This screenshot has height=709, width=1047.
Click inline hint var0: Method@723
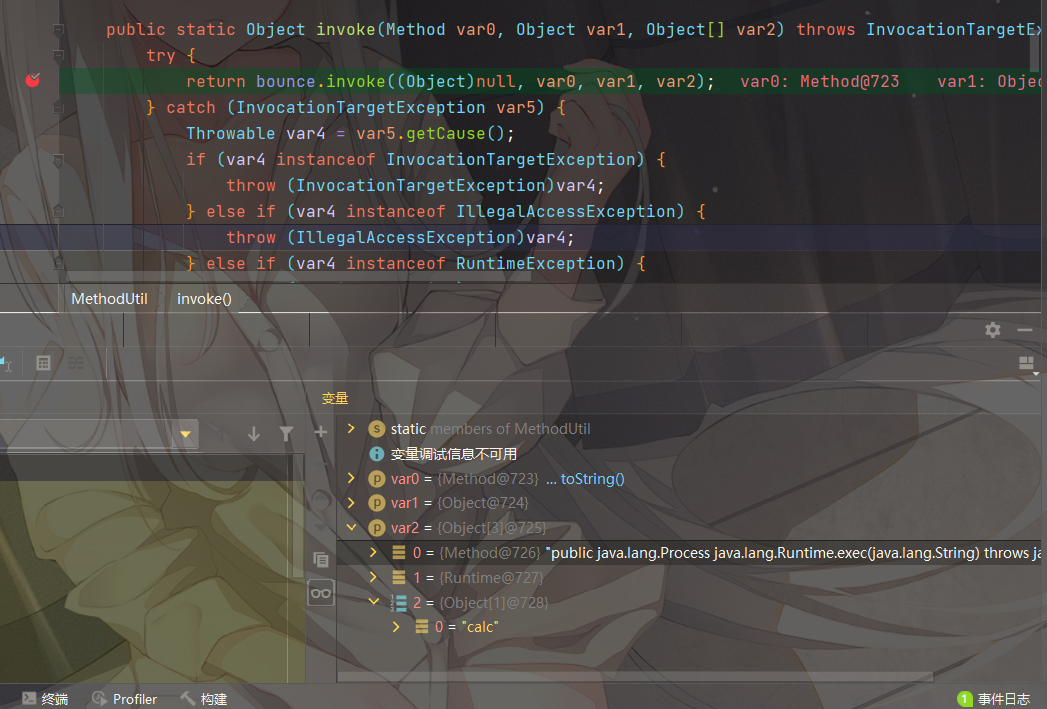[x=819, y=81]
